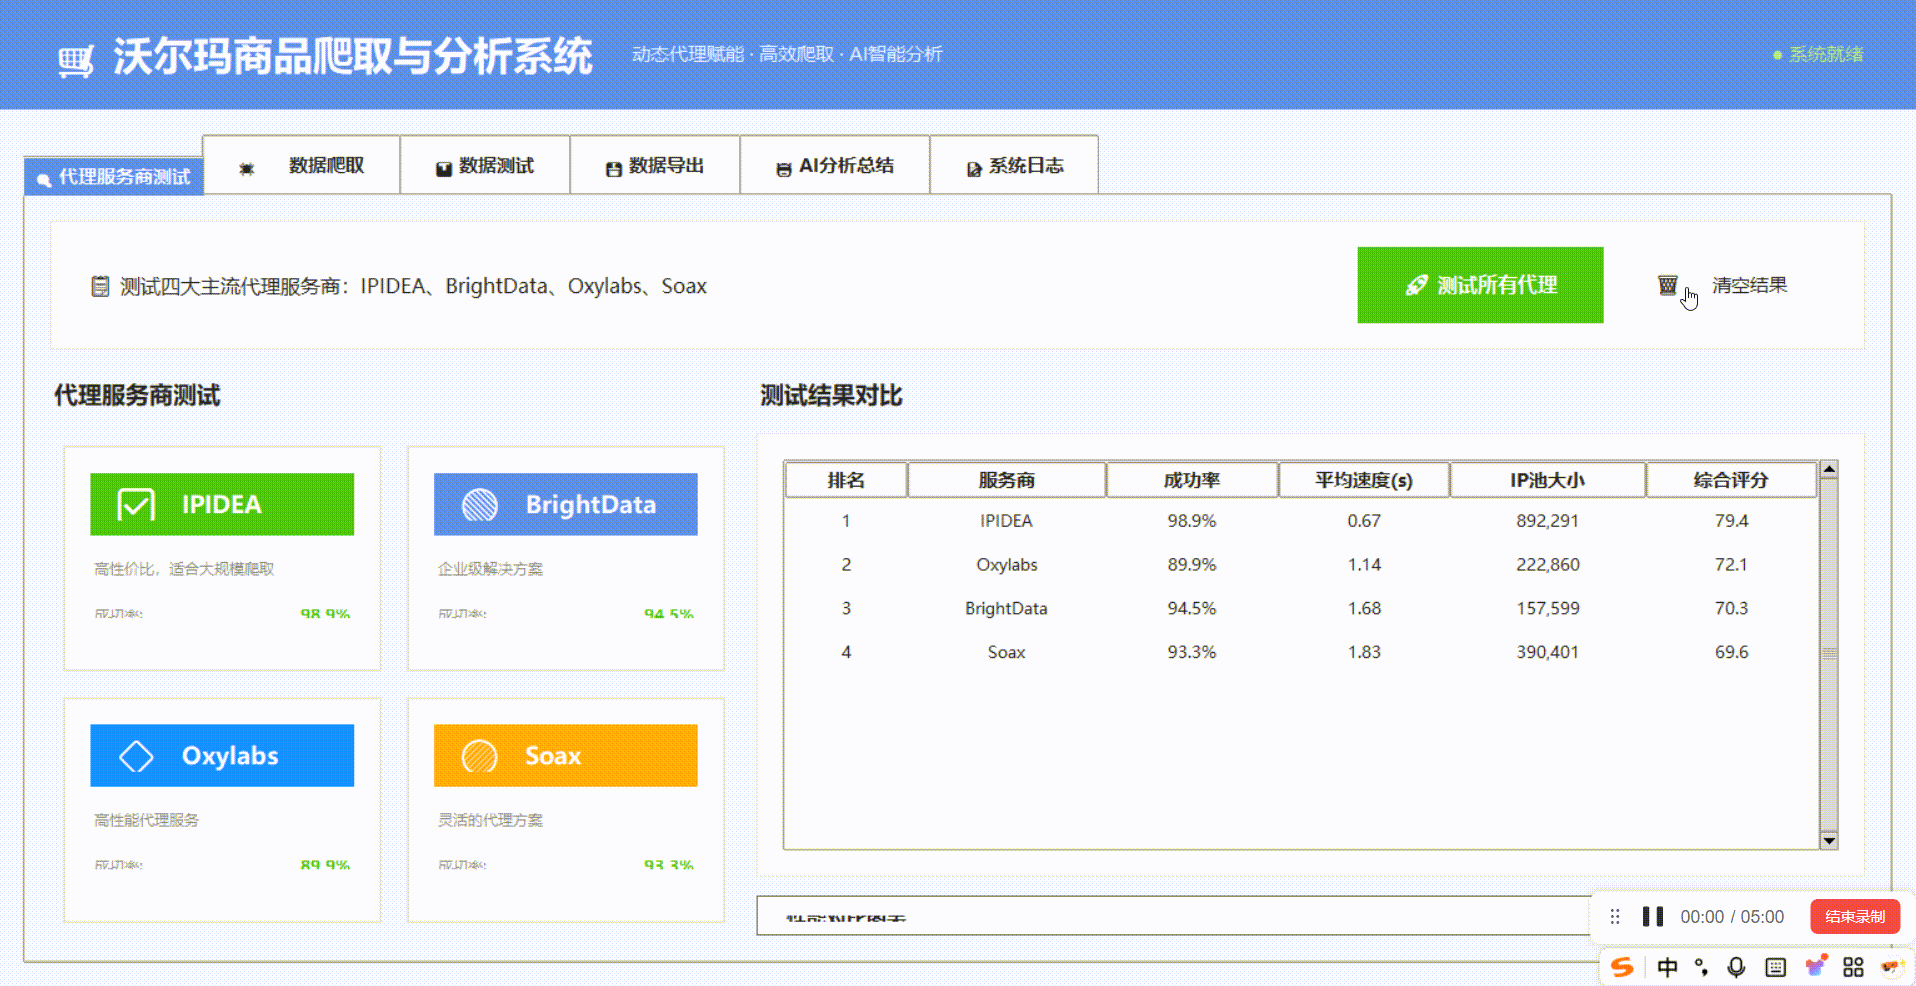Click the 157,599 IP pool size cell
The height and width of the screenshot is (986, 1916).
click(1548, 609)
